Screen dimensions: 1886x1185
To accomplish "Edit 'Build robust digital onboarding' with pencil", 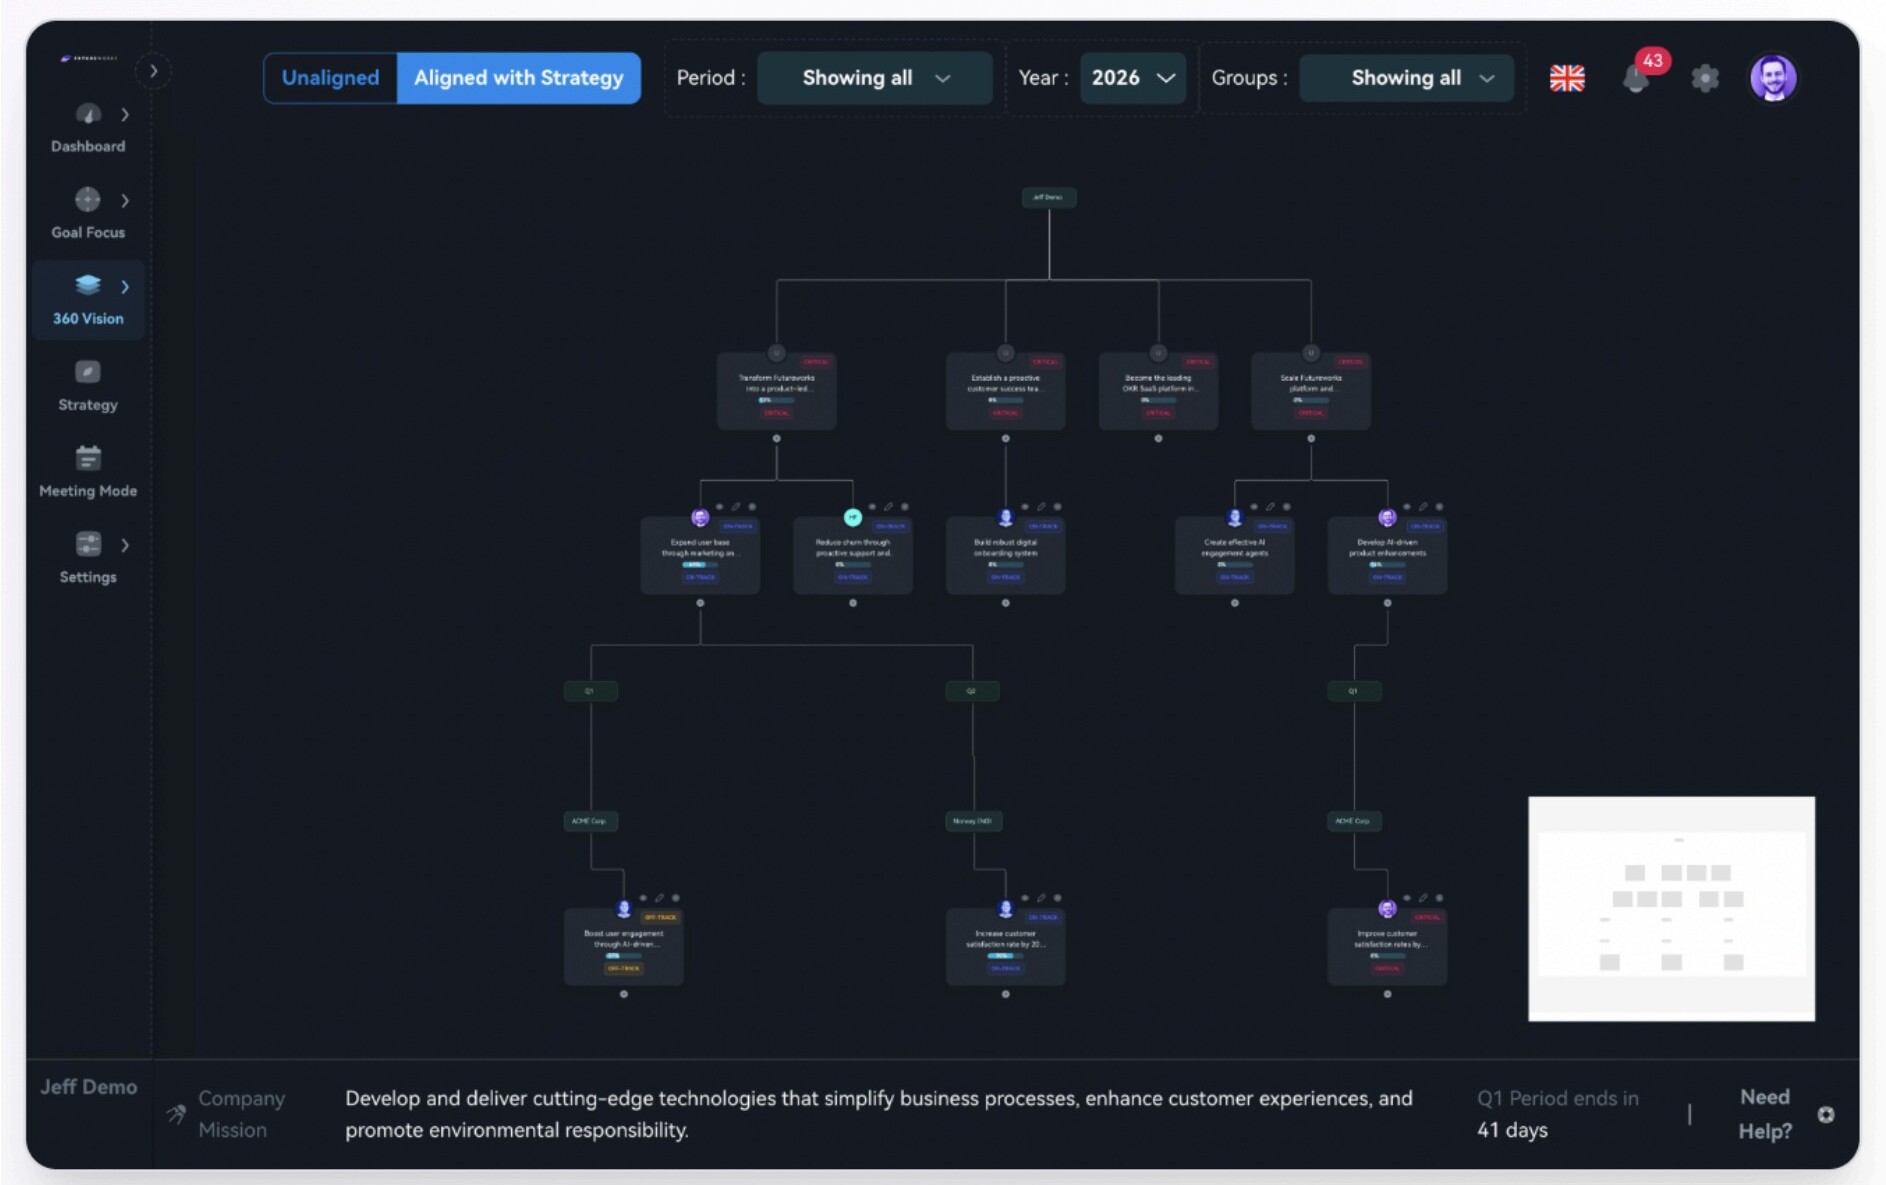I will coord(1041,507).
